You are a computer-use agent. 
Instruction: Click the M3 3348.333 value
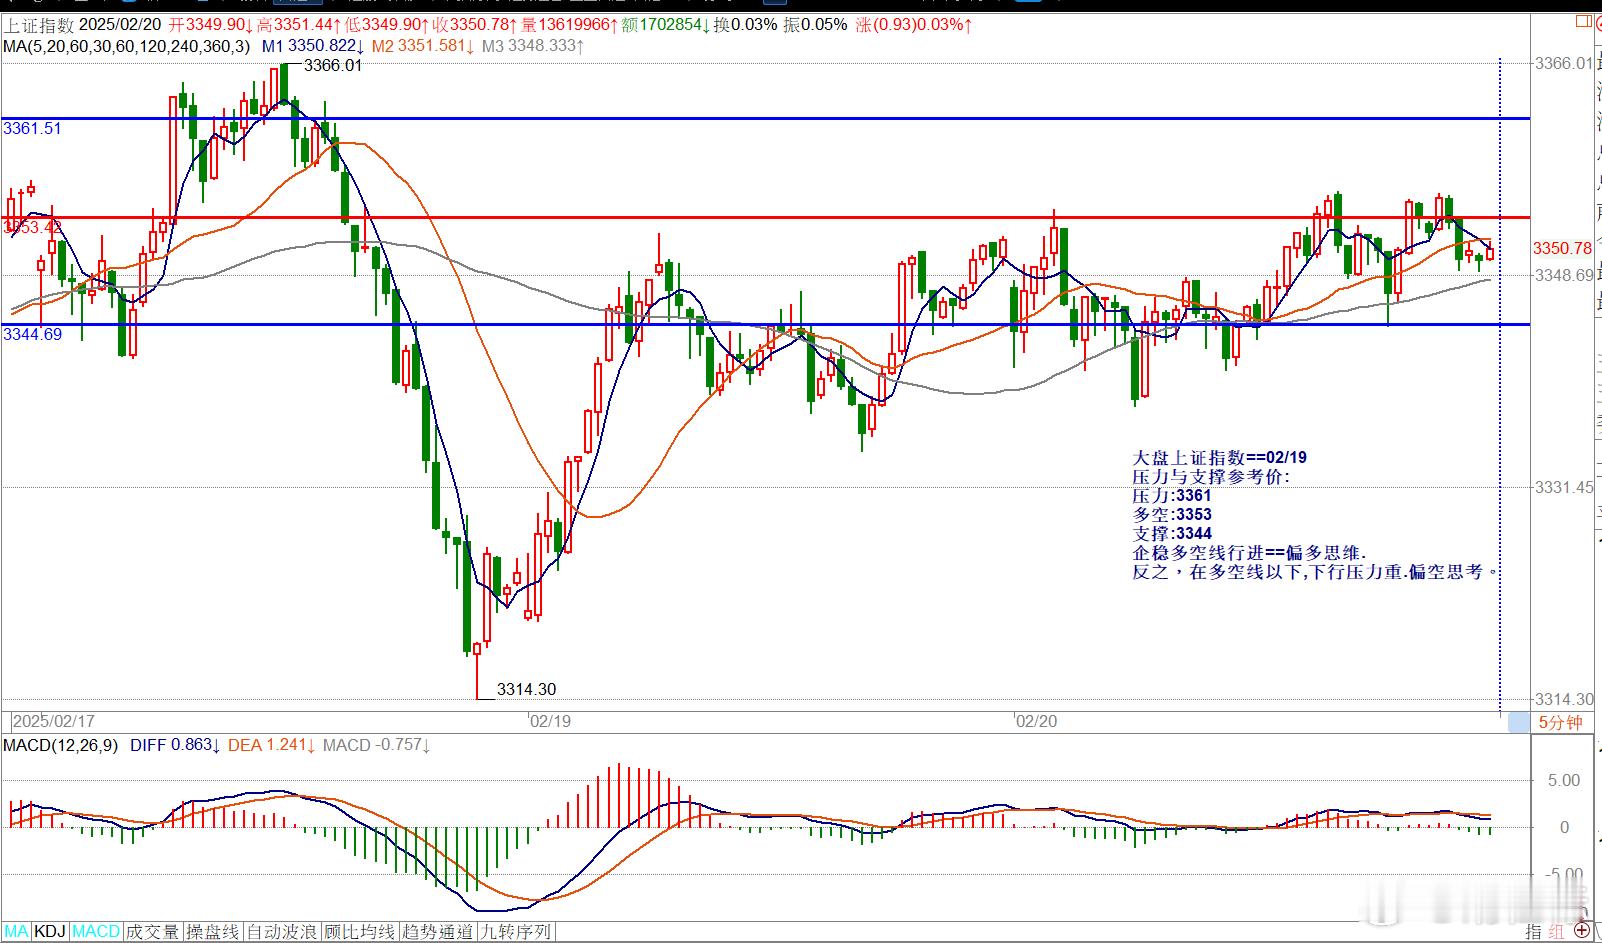(533, 46)
